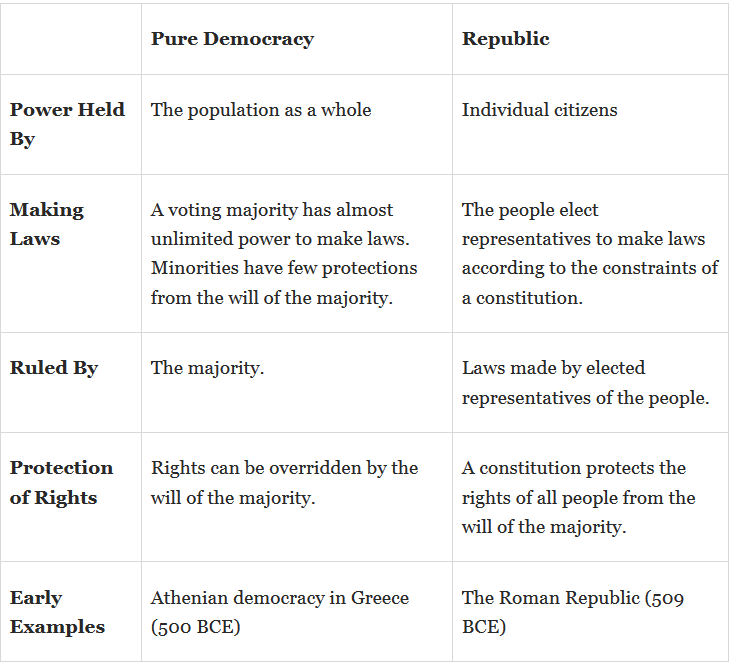This screenshot has height=662, width=732.
Task: Click the "Pure Democracy" column header
Action: point(232,39)
